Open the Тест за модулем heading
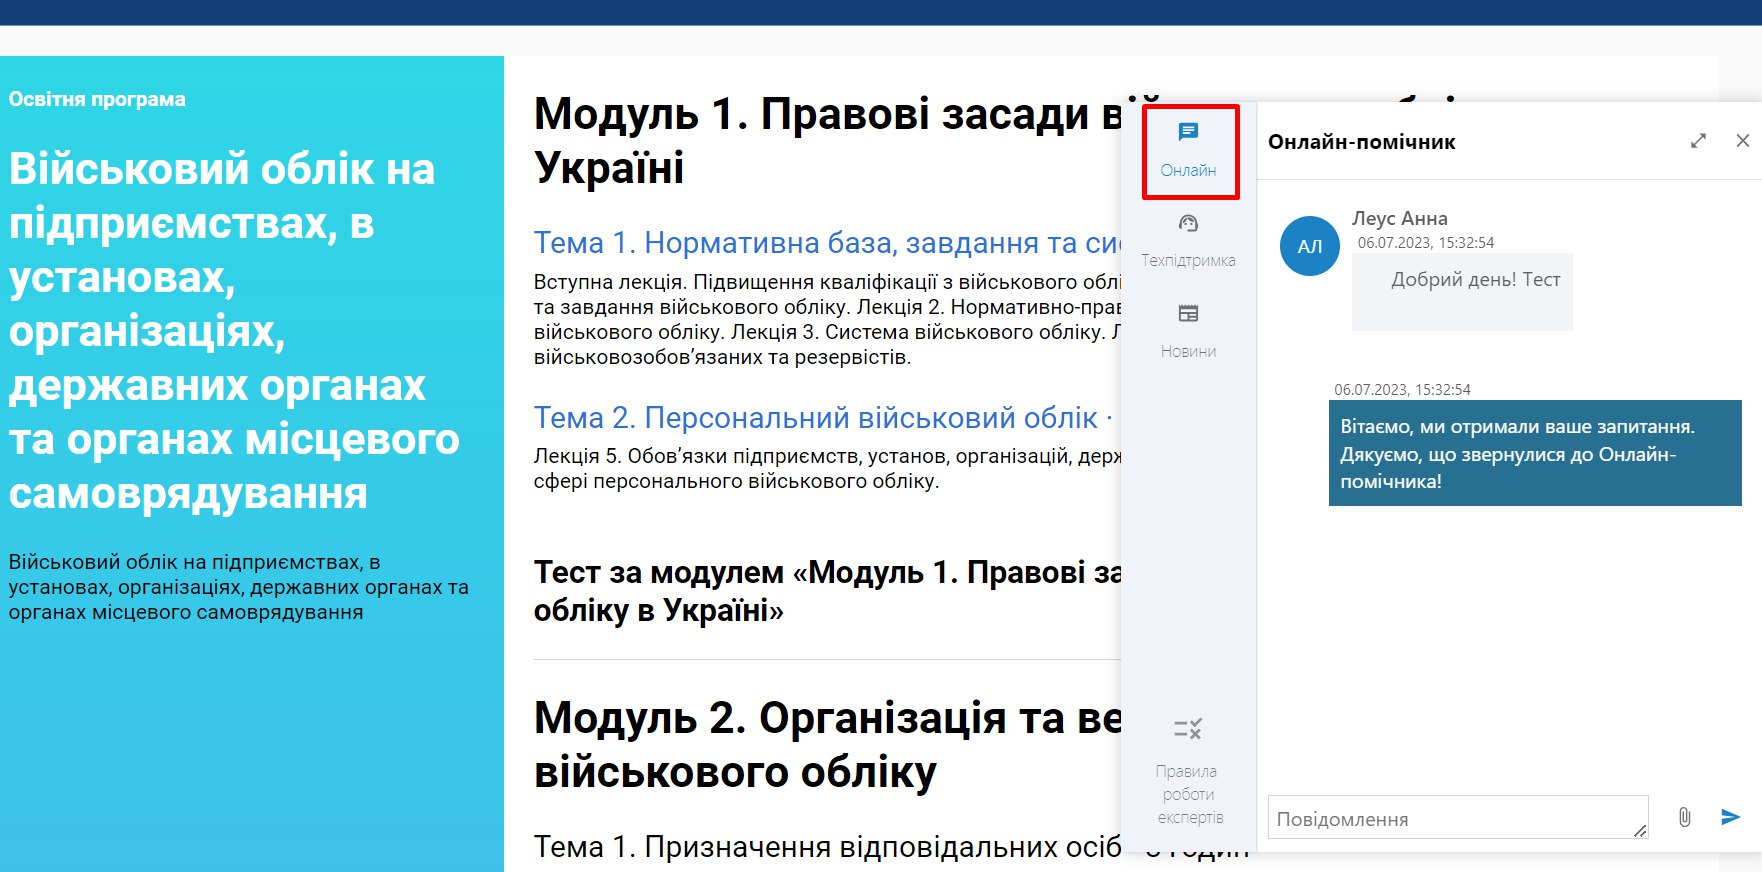1762x872 pixels. tap(826, 591)
